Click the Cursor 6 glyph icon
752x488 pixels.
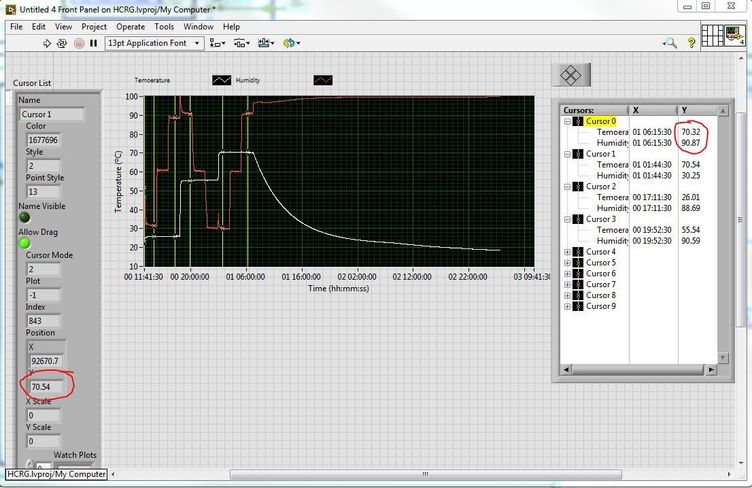578,274
